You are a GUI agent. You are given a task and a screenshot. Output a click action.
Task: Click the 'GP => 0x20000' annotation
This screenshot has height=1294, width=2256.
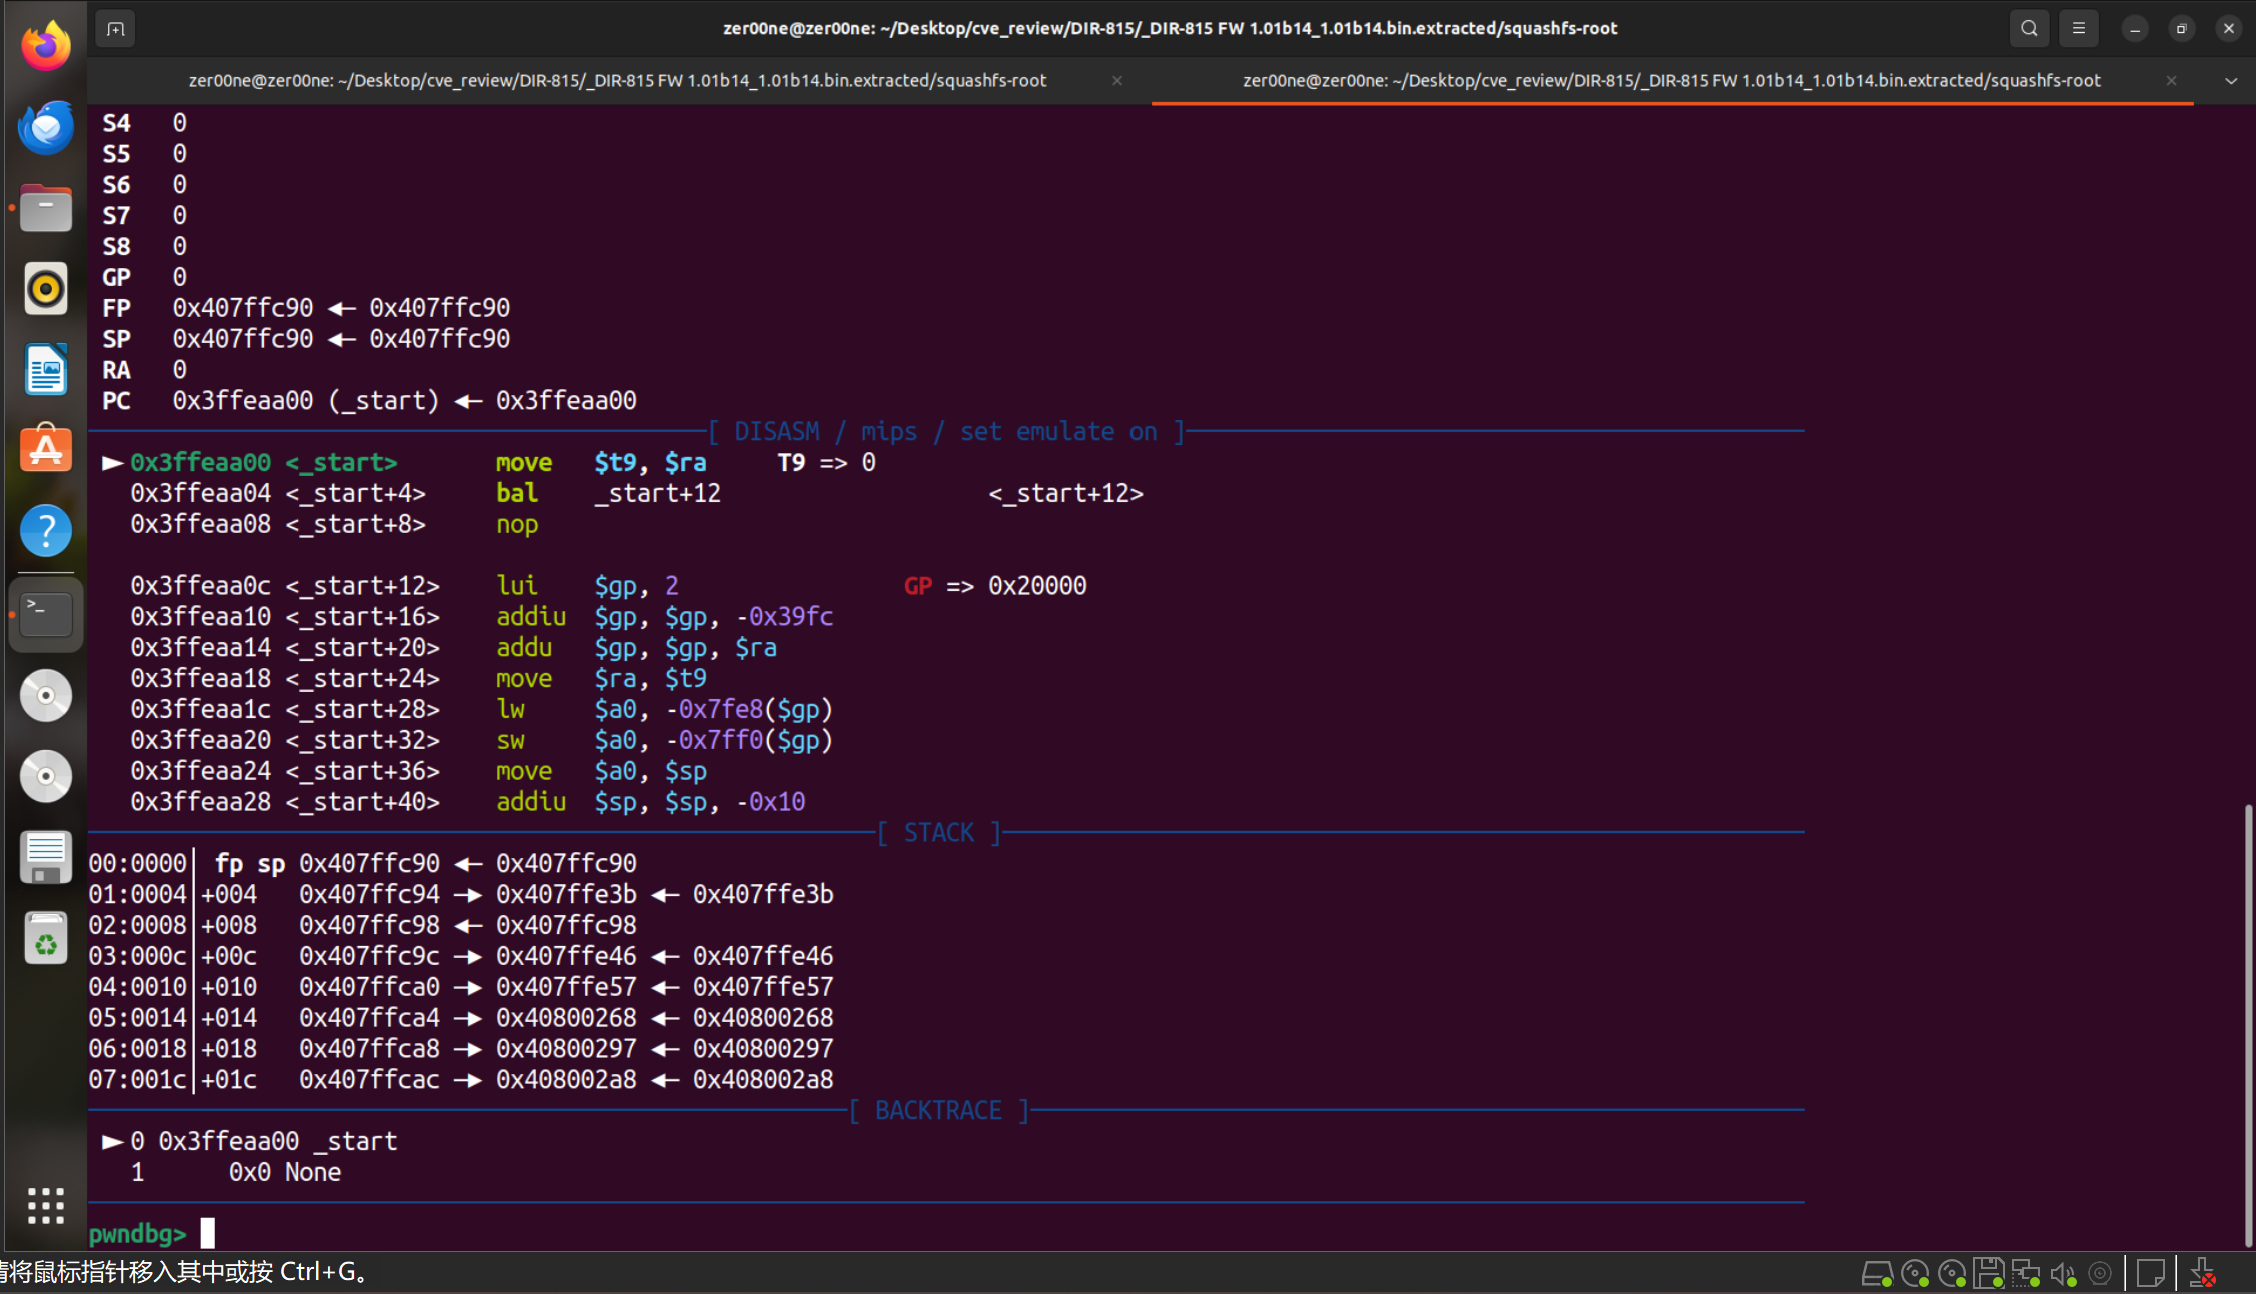click(995, 586)
